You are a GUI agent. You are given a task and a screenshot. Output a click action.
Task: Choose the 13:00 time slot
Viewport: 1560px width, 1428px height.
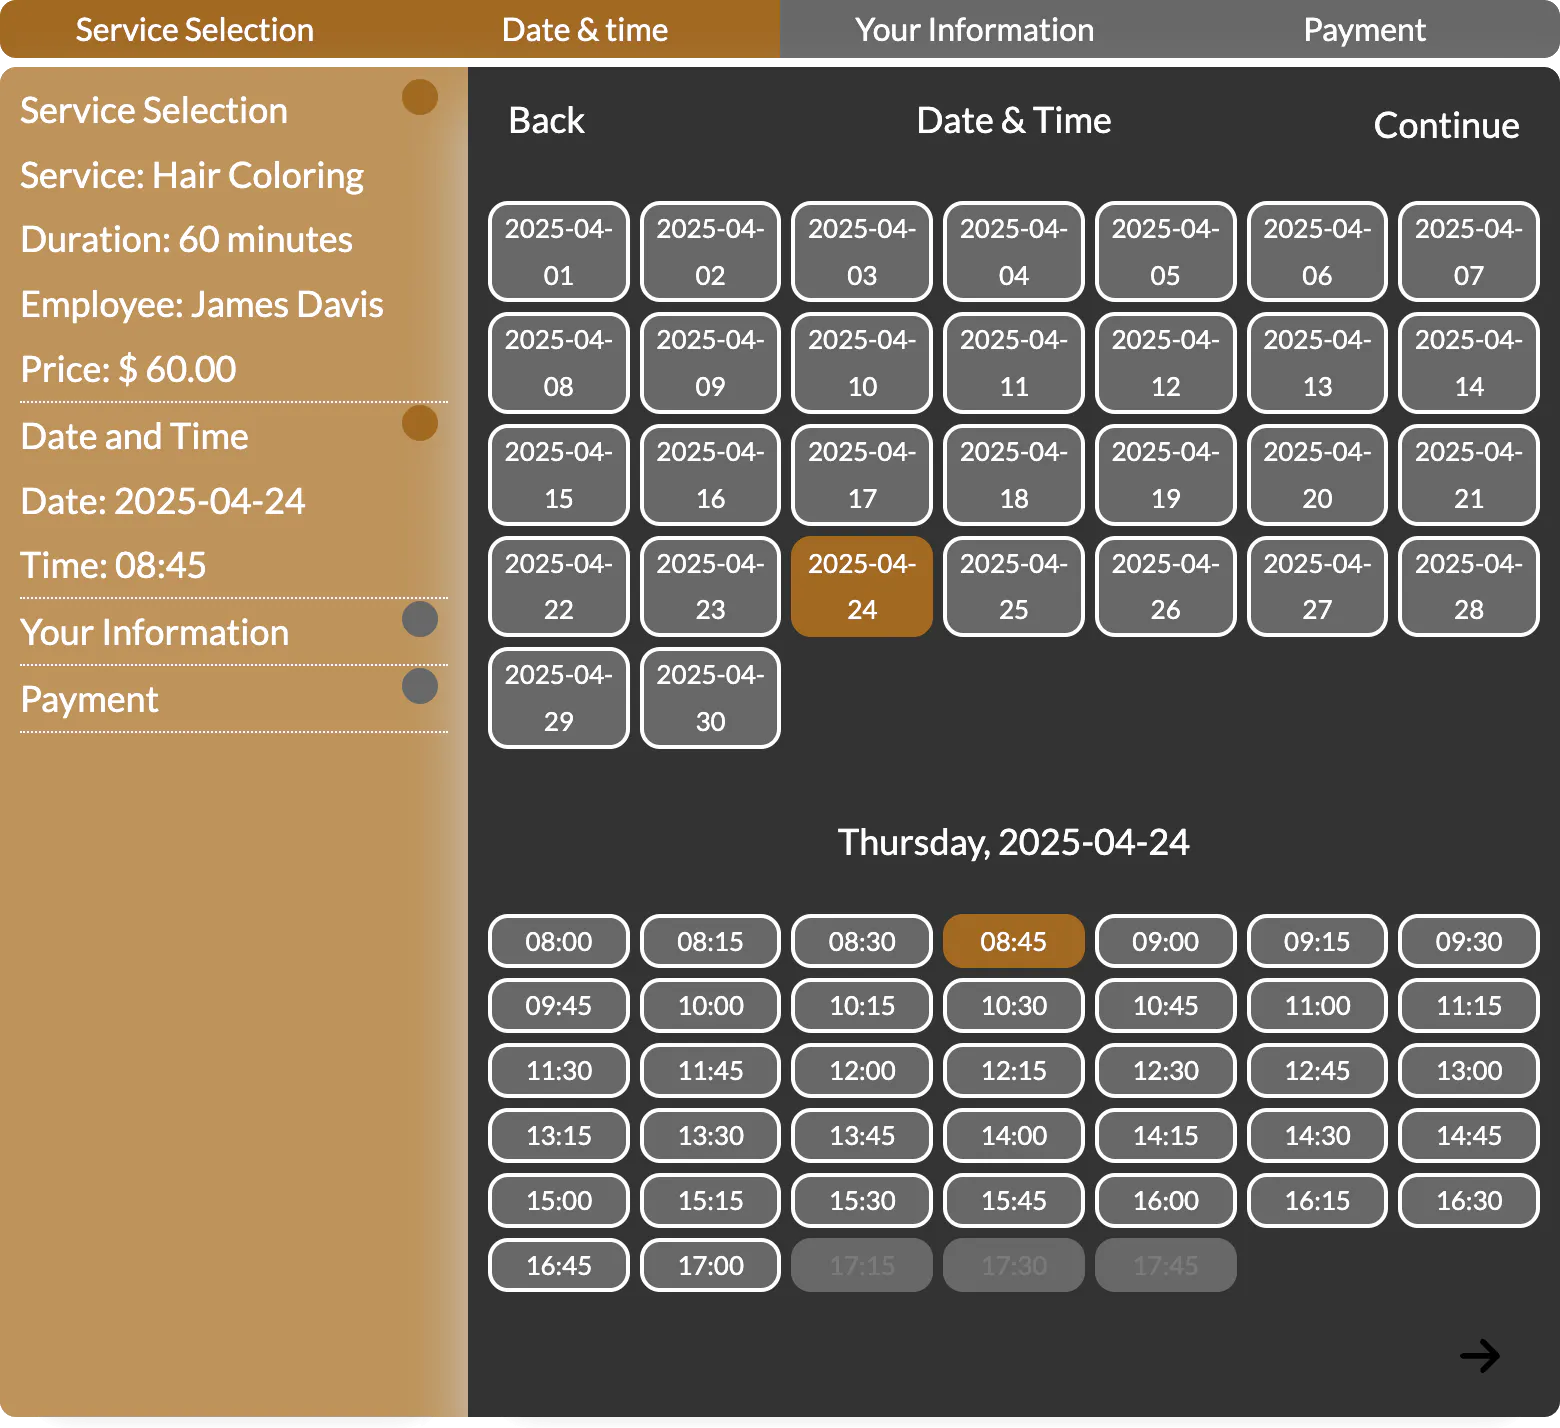[x=1469, y=1071]
